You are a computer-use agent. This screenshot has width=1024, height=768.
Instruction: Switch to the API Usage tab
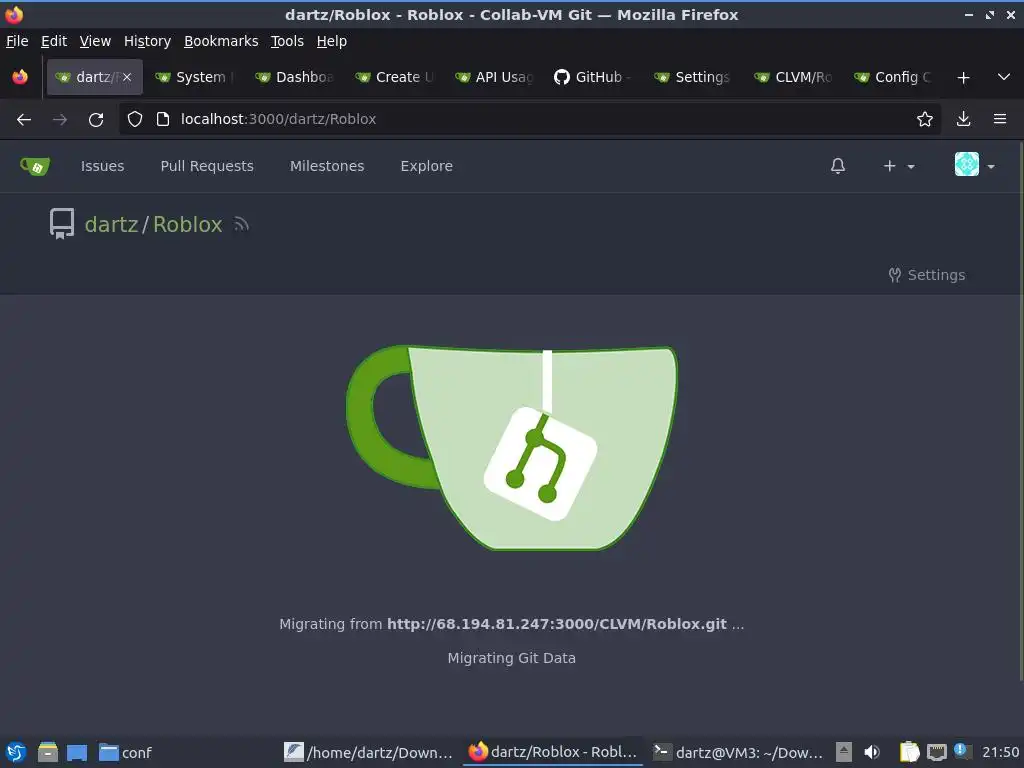click(494, 77)
